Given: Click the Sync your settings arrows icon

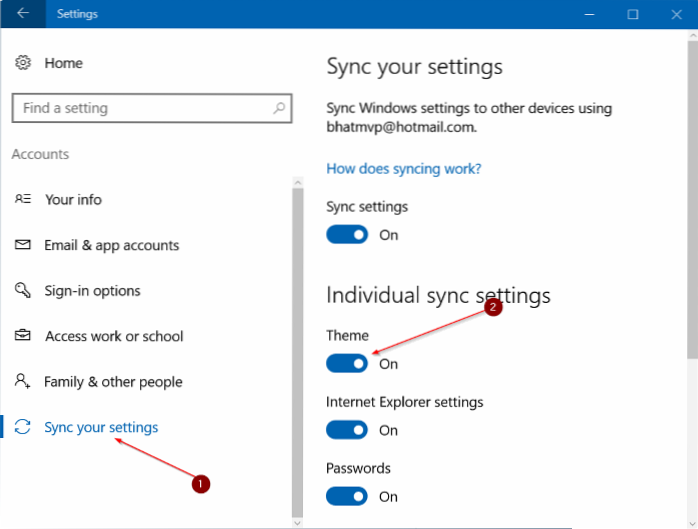Looking at the screenshot, I should pos(23,428).
